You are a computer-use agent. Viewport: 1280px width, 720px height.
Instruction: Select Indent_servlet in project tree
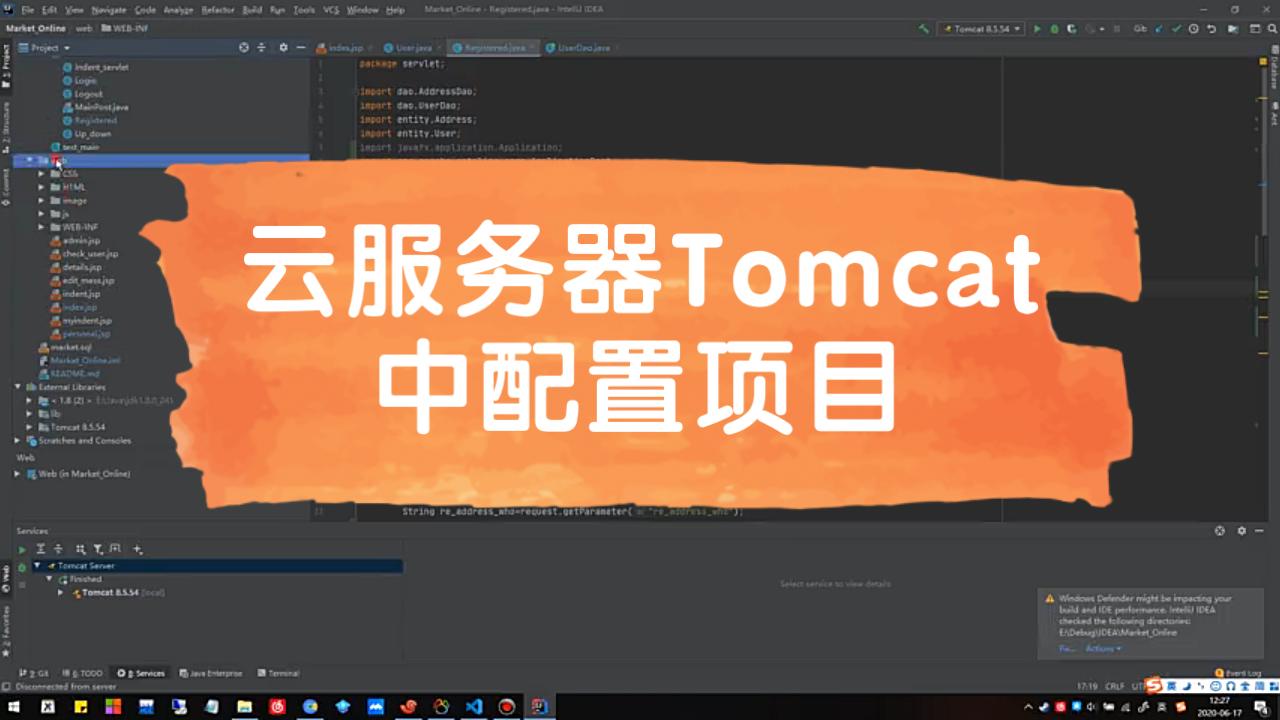pos(96,67)
